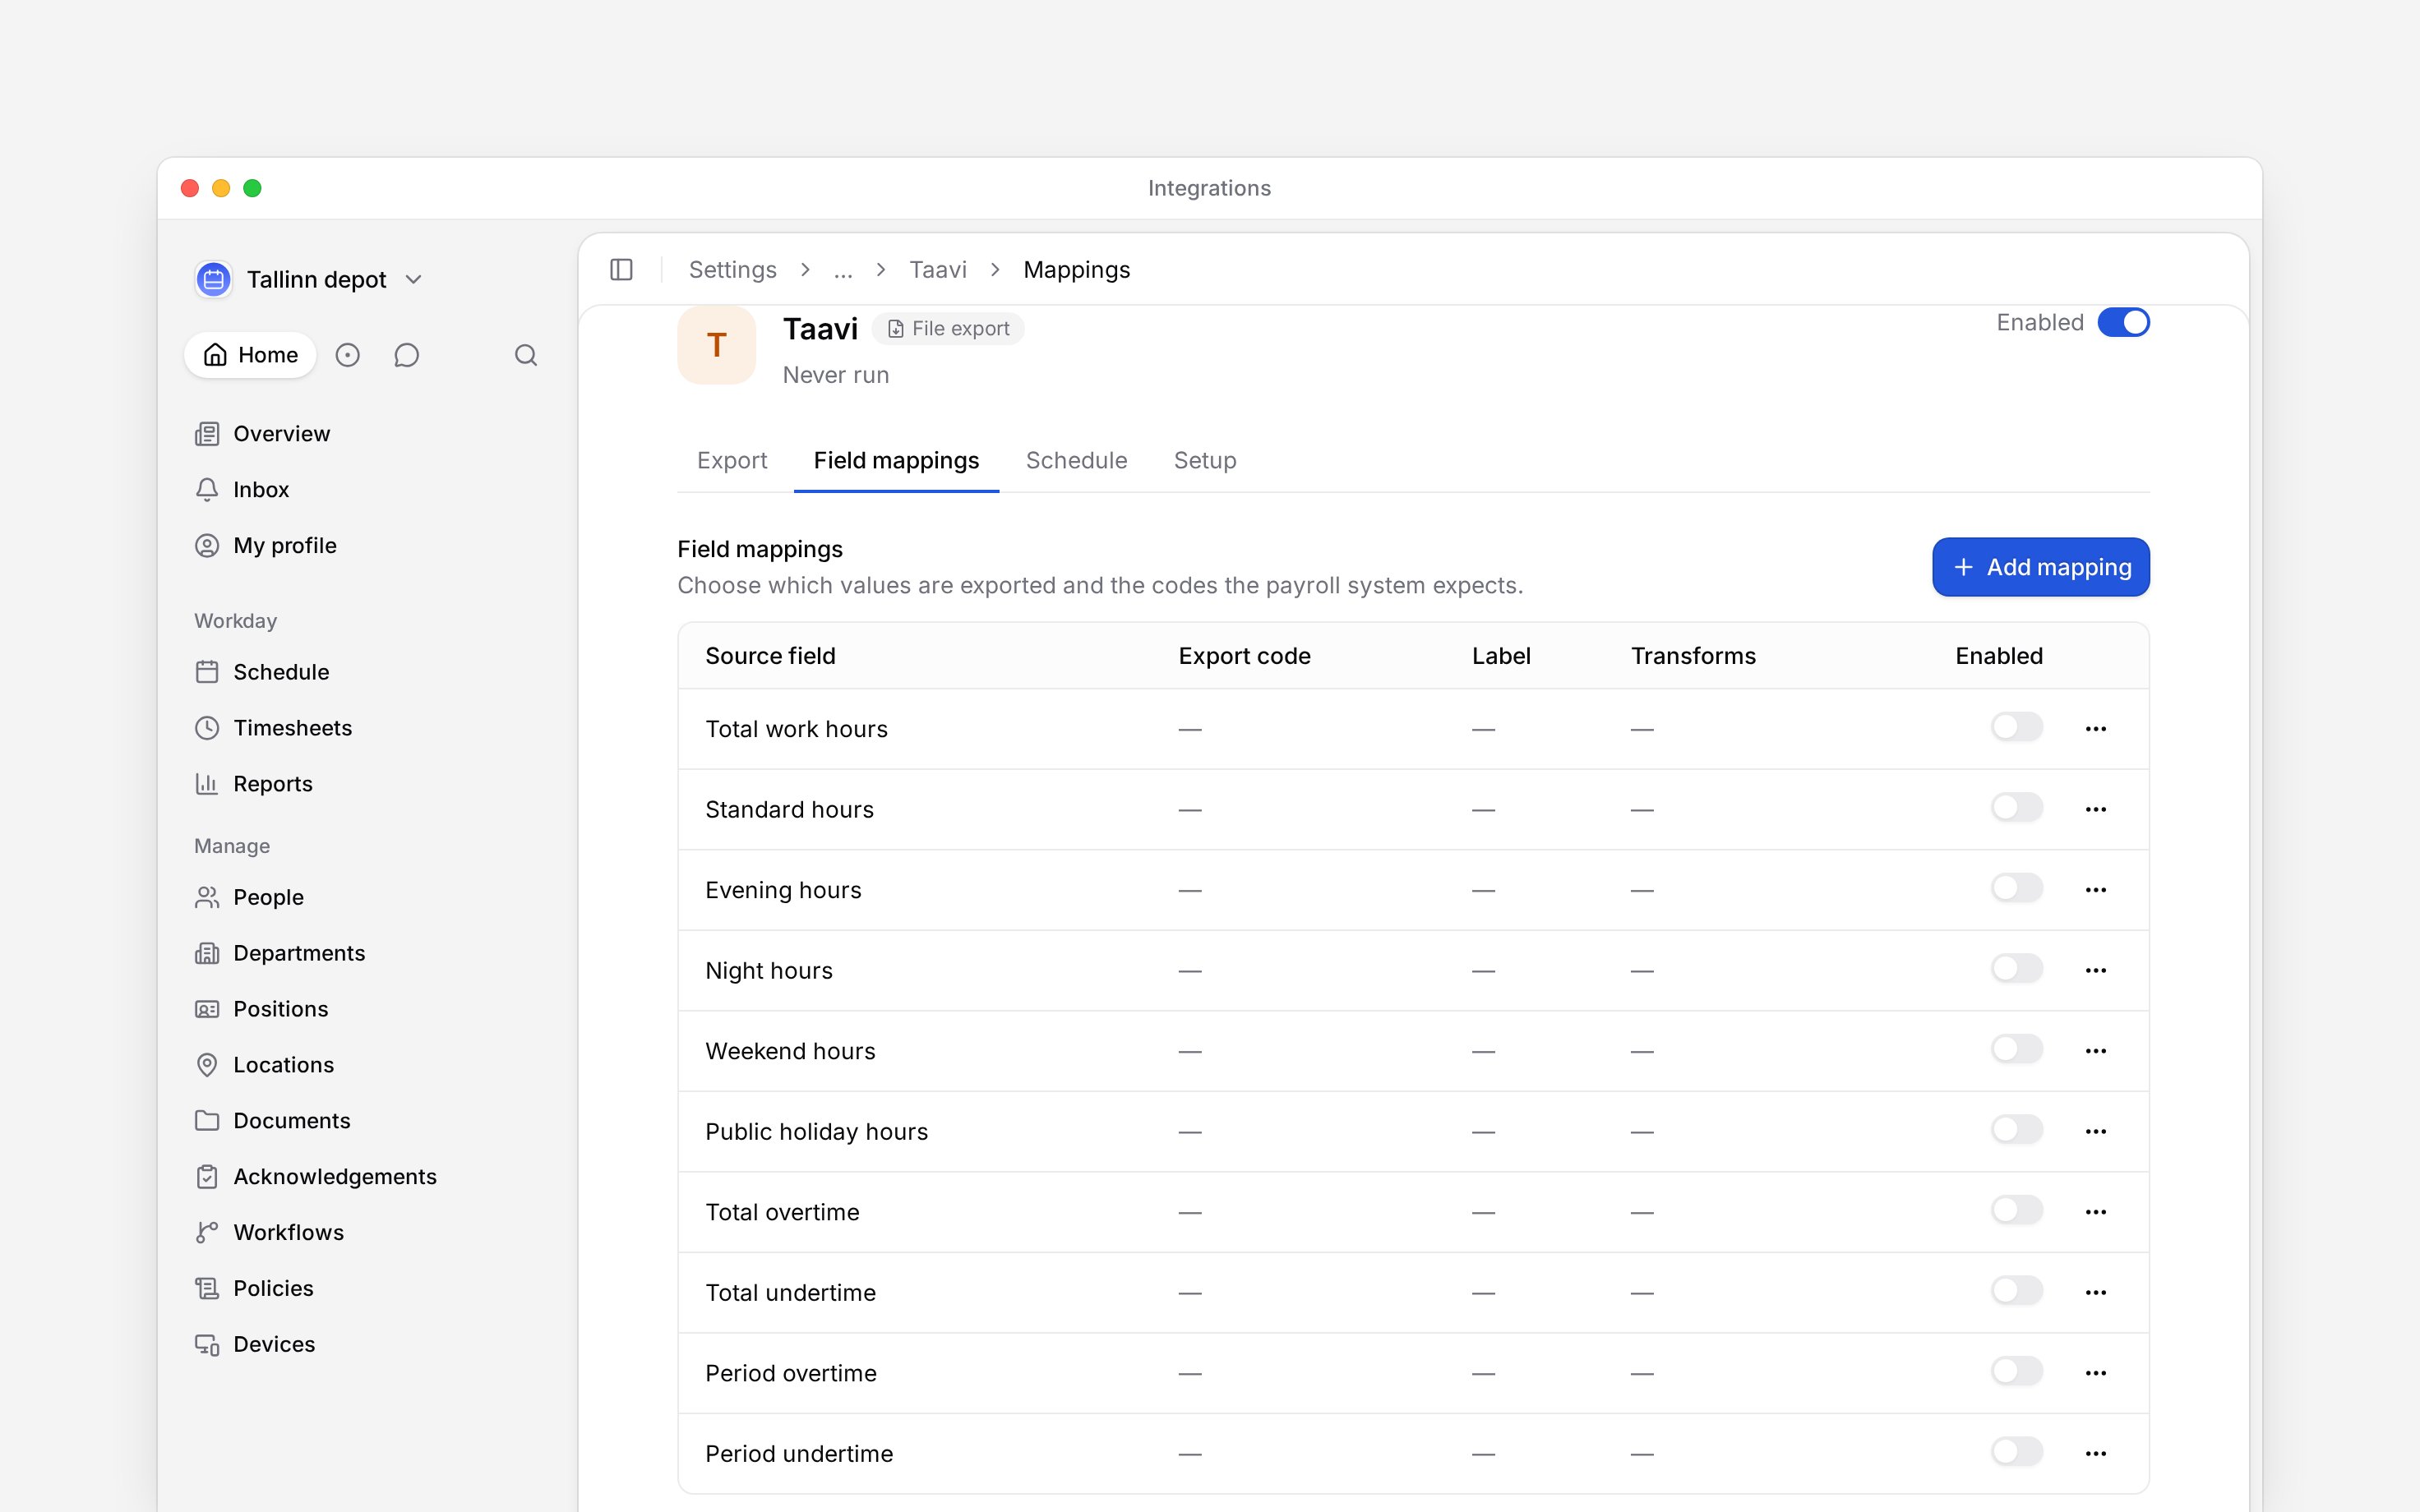Enable the Total work hours mapping
Image resolution: width=2420 pixels, height=1512 pixels.
click(x=2016, y=727)
